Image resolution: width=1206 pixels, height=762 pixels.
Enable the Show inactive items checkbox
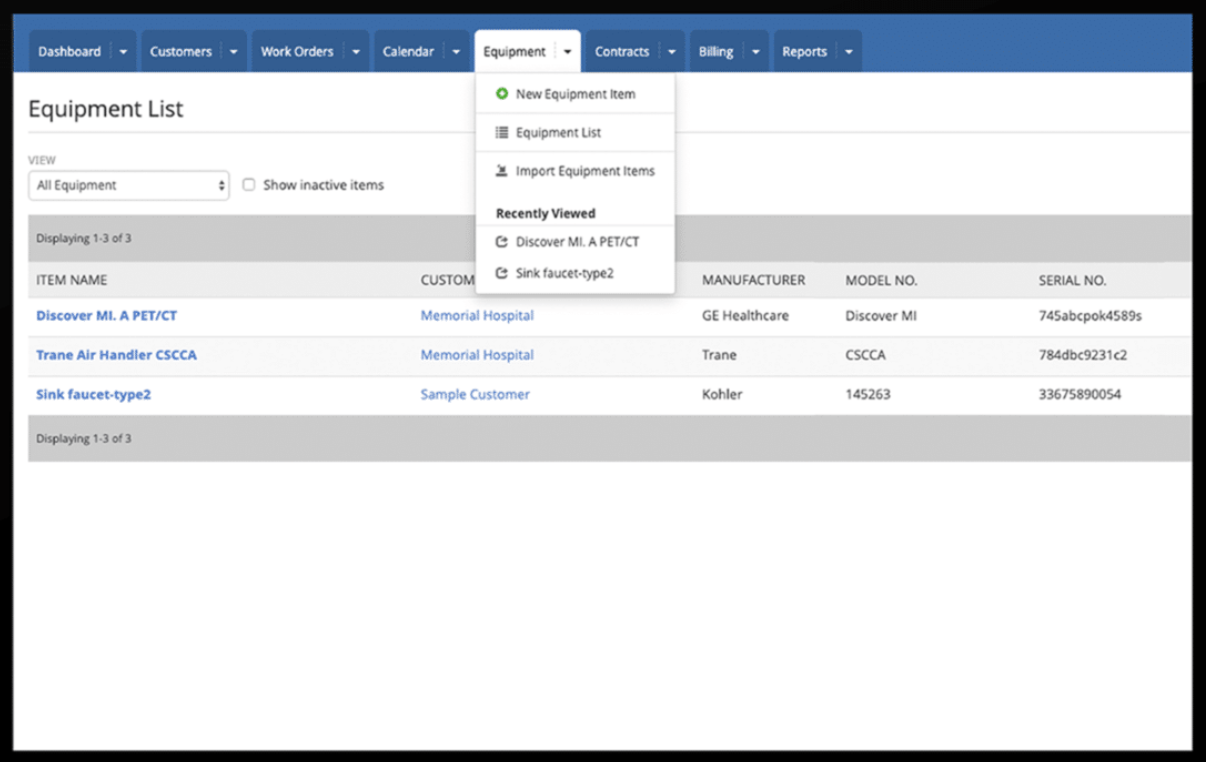248,184
